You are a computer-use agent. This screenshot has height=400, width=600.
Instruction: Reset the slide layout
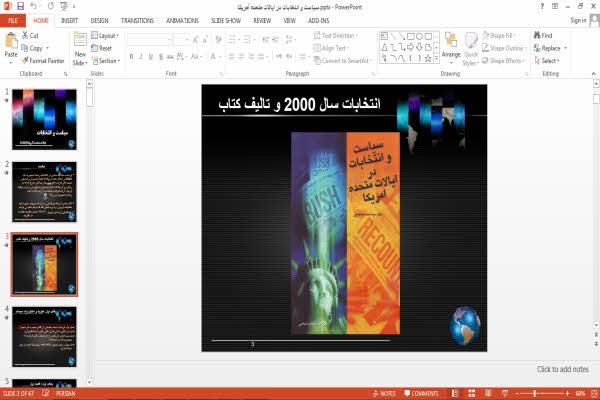(x=101, y=48)
